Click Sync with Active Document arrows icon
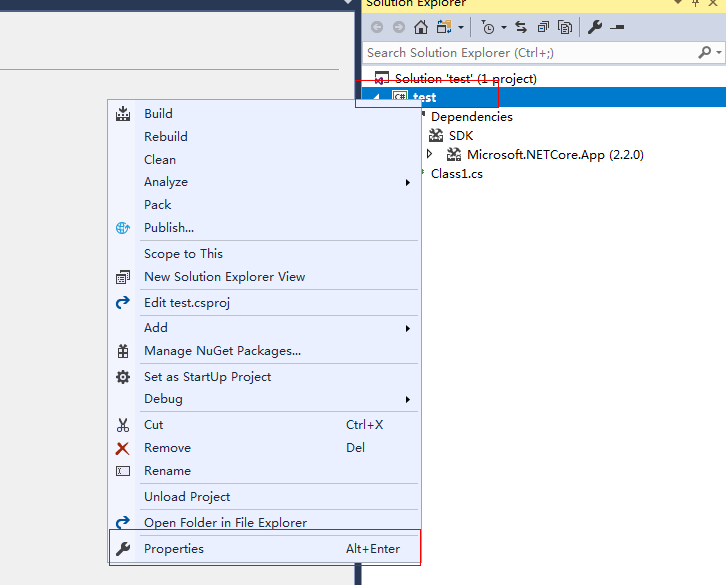The width and height of the screenshot is (726, 585). (x=521, y=27)
